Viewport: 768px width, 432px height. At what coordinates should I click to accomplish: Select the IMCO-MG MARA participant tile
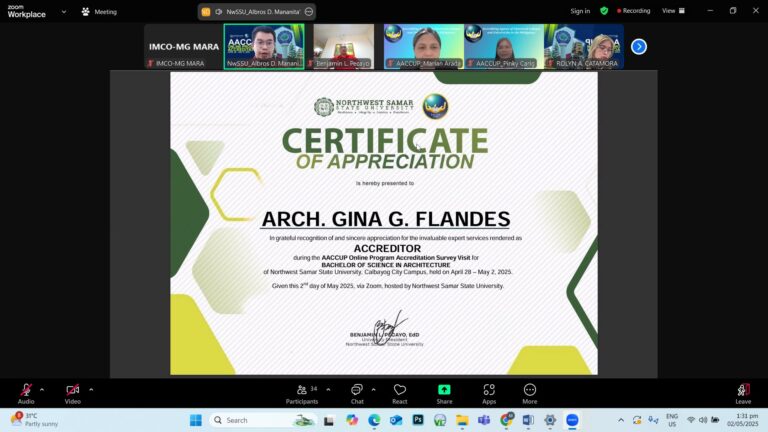point(184,47)
